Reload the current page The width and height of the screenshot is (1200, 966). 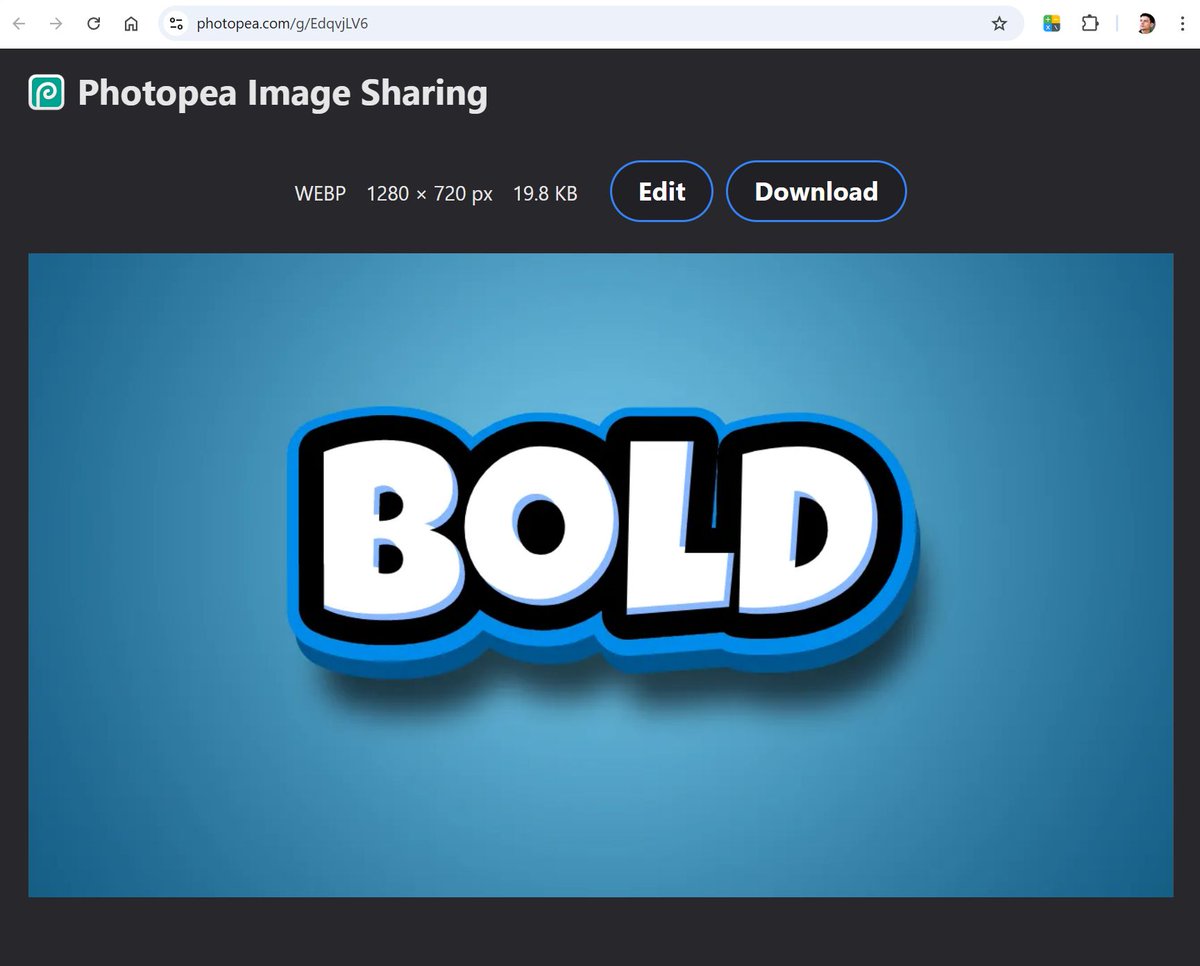[94, 22]
